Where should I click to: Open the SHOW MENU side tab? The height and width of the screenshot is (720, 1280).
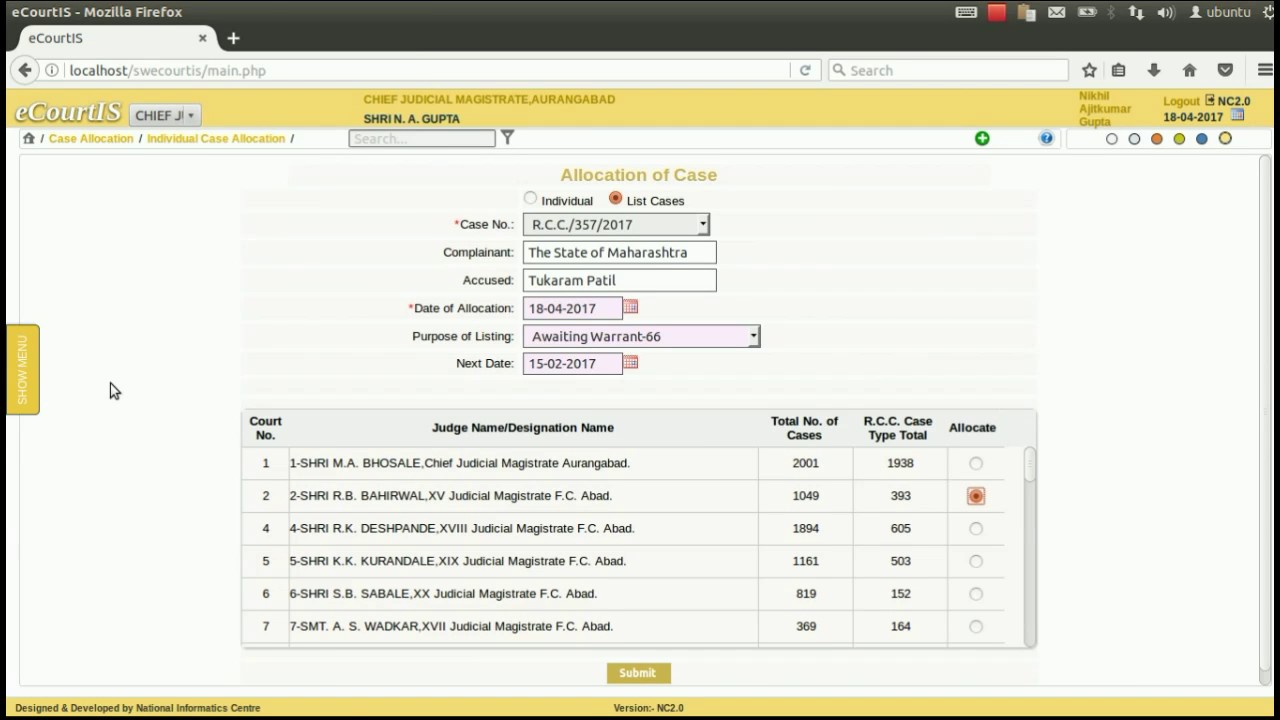pyautogui.click(x=22, y=369)
